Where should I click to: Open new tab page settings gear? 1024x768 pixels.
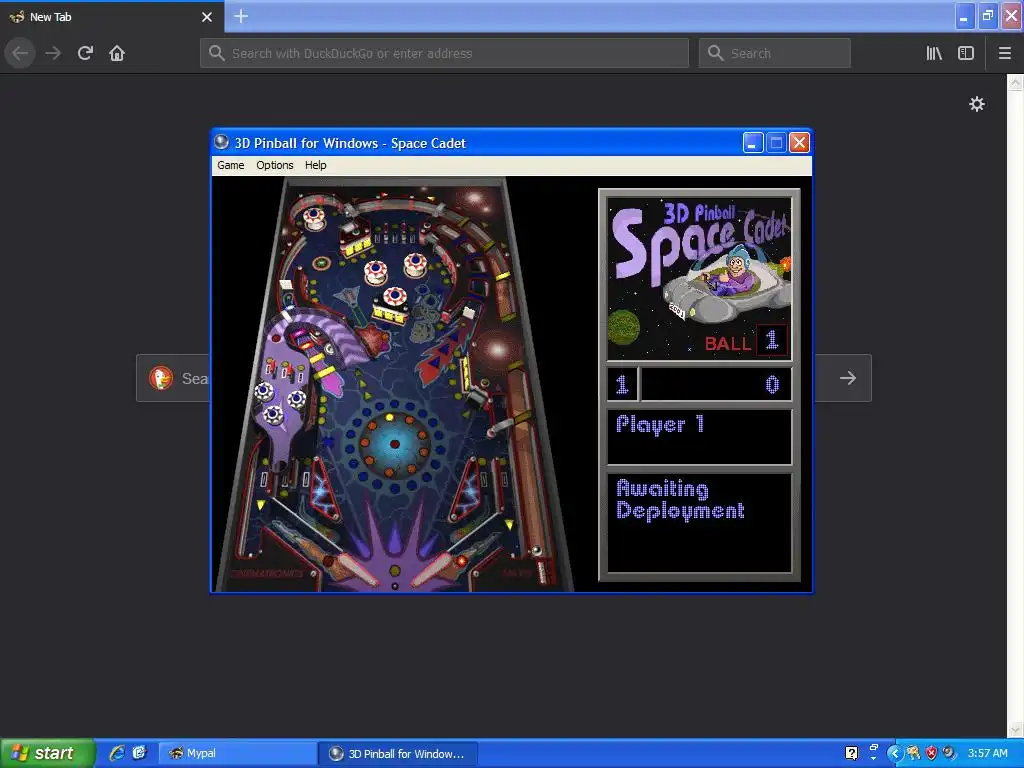977,104
